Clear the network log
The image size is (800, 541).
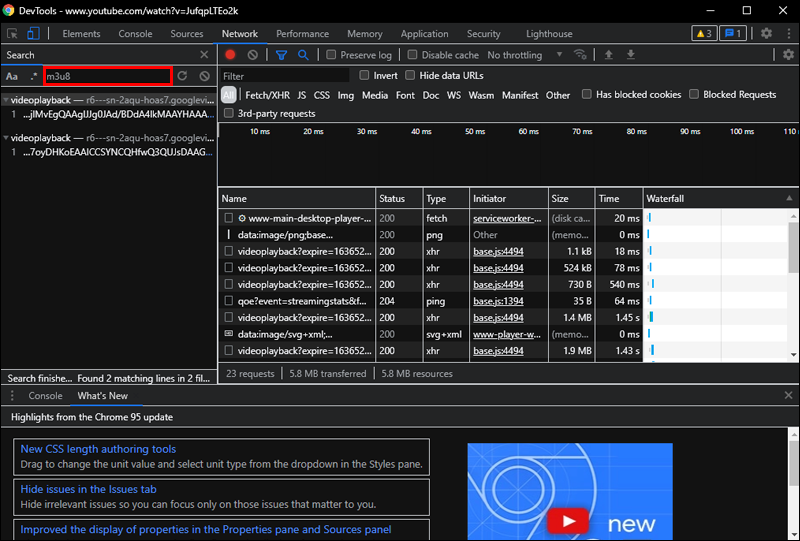(252, 55)
